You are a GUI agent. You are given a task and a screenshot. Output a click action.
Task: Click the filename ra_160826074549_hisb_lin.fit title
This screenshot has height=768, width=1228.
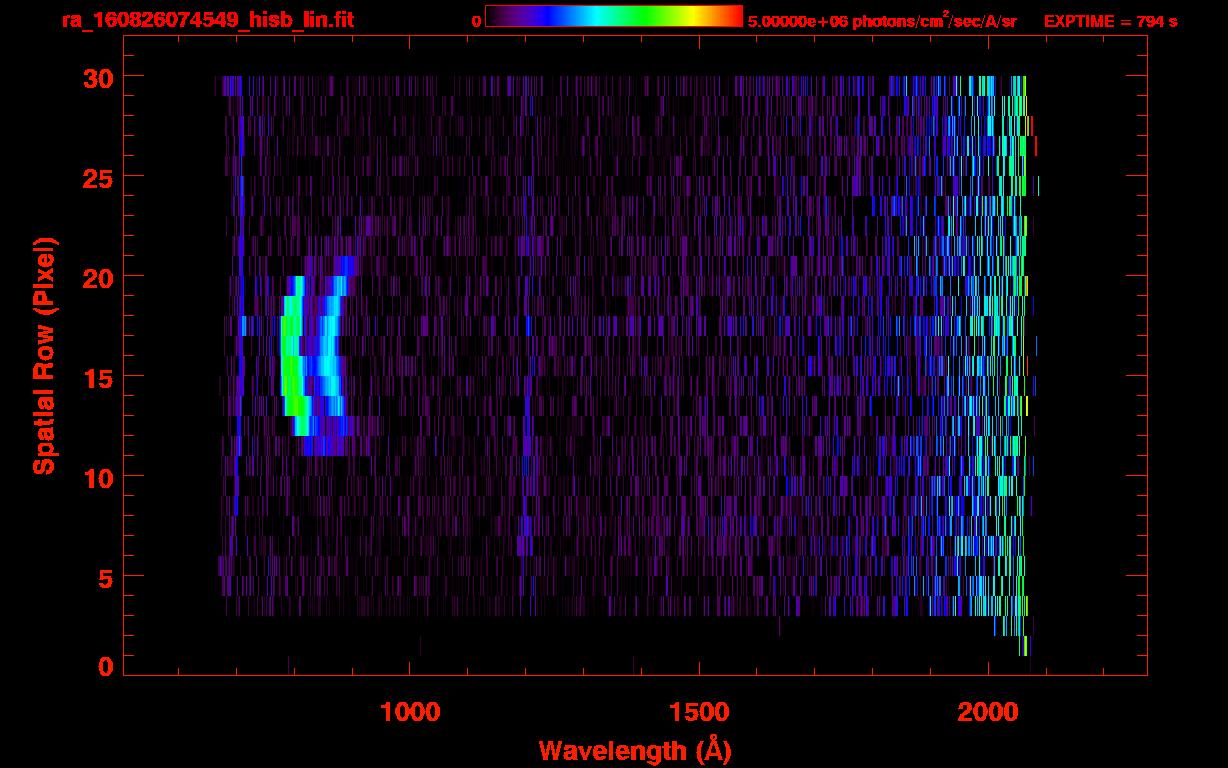pyautogui.click(x=207, y=20)
